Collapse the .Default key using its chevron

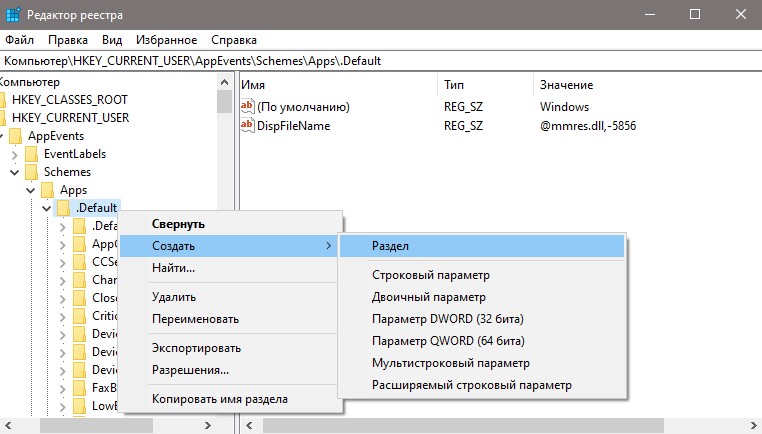47,208
